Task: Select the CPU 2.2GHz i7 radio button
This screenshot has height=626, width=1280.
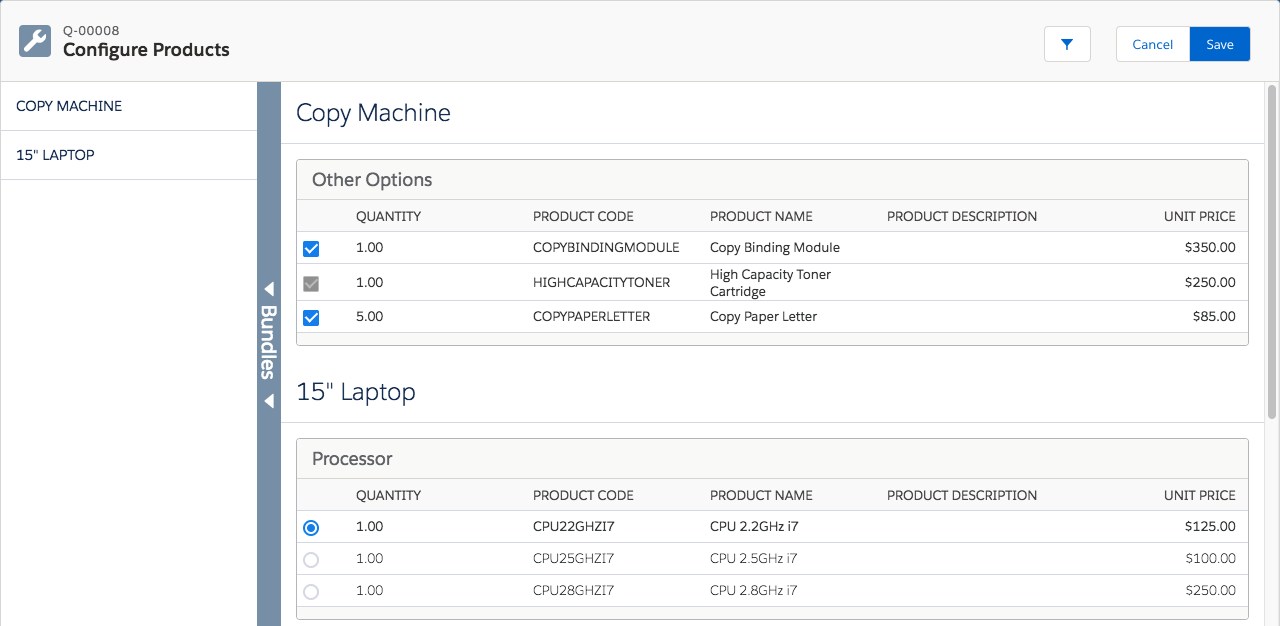Action: click(311, 527)
